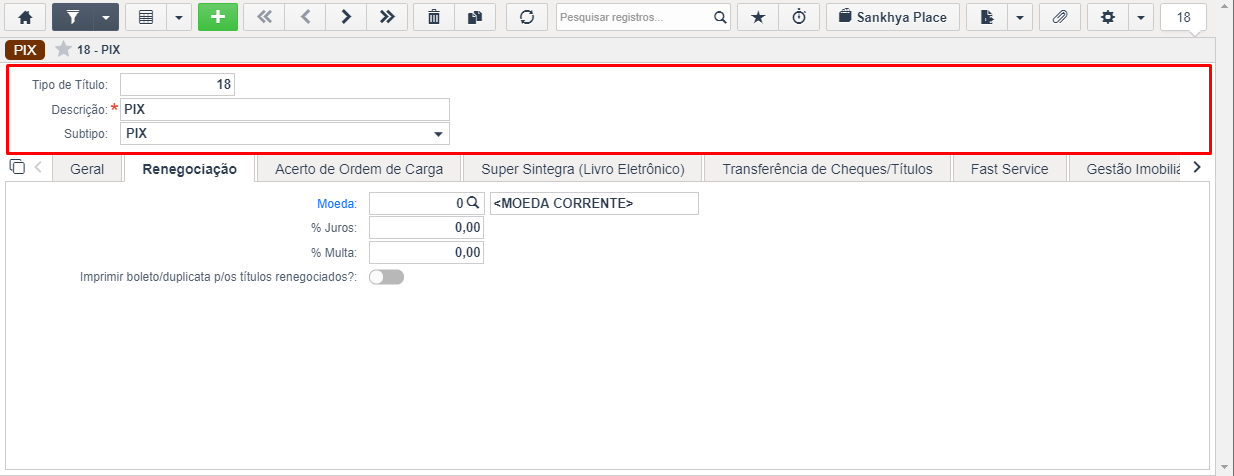This screenshot has width=1234, height=476.
Task: Open the Fast Service tab
Action: (1010, 169)
